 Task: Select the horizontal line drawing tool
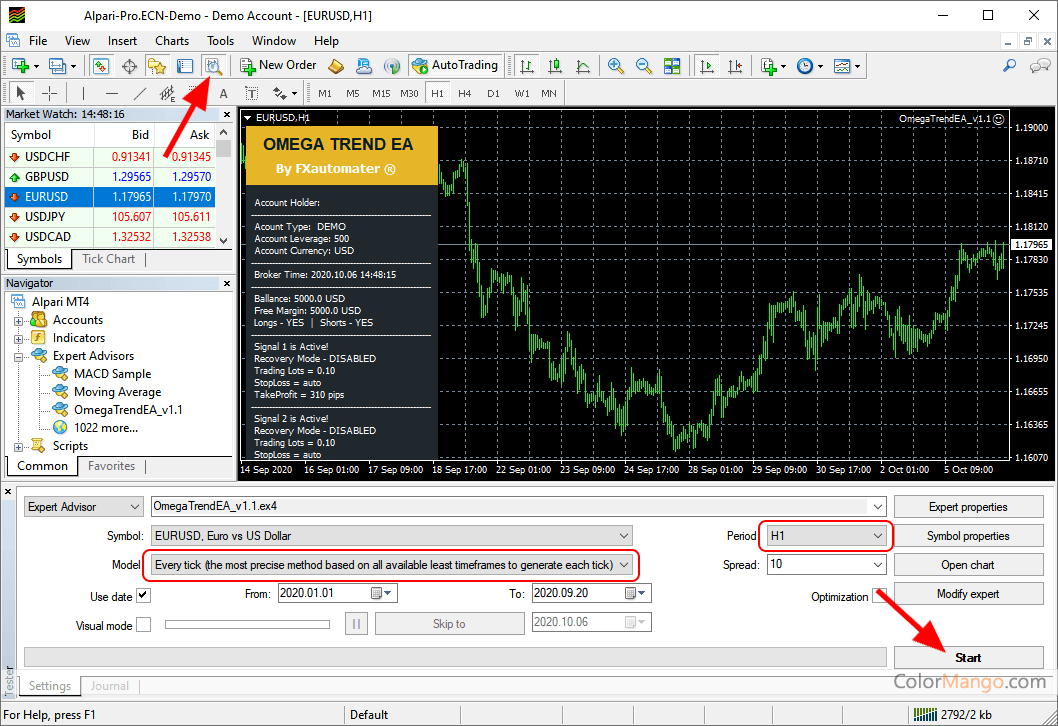click(112, 93)
